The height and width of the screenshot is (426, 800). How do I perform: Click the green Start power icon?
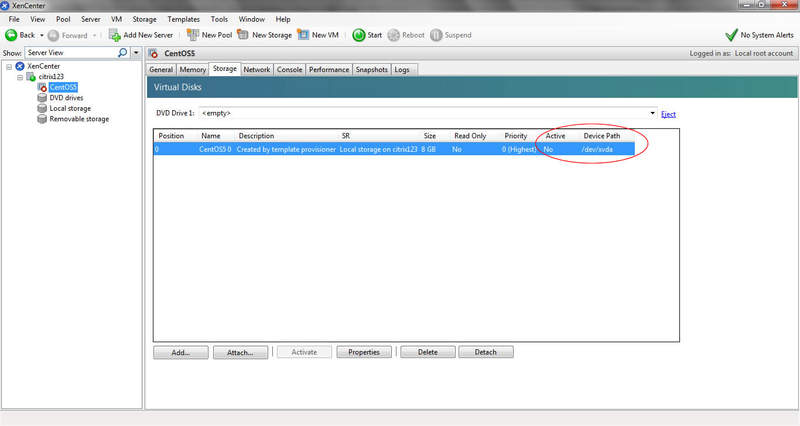tap(359, 35)
